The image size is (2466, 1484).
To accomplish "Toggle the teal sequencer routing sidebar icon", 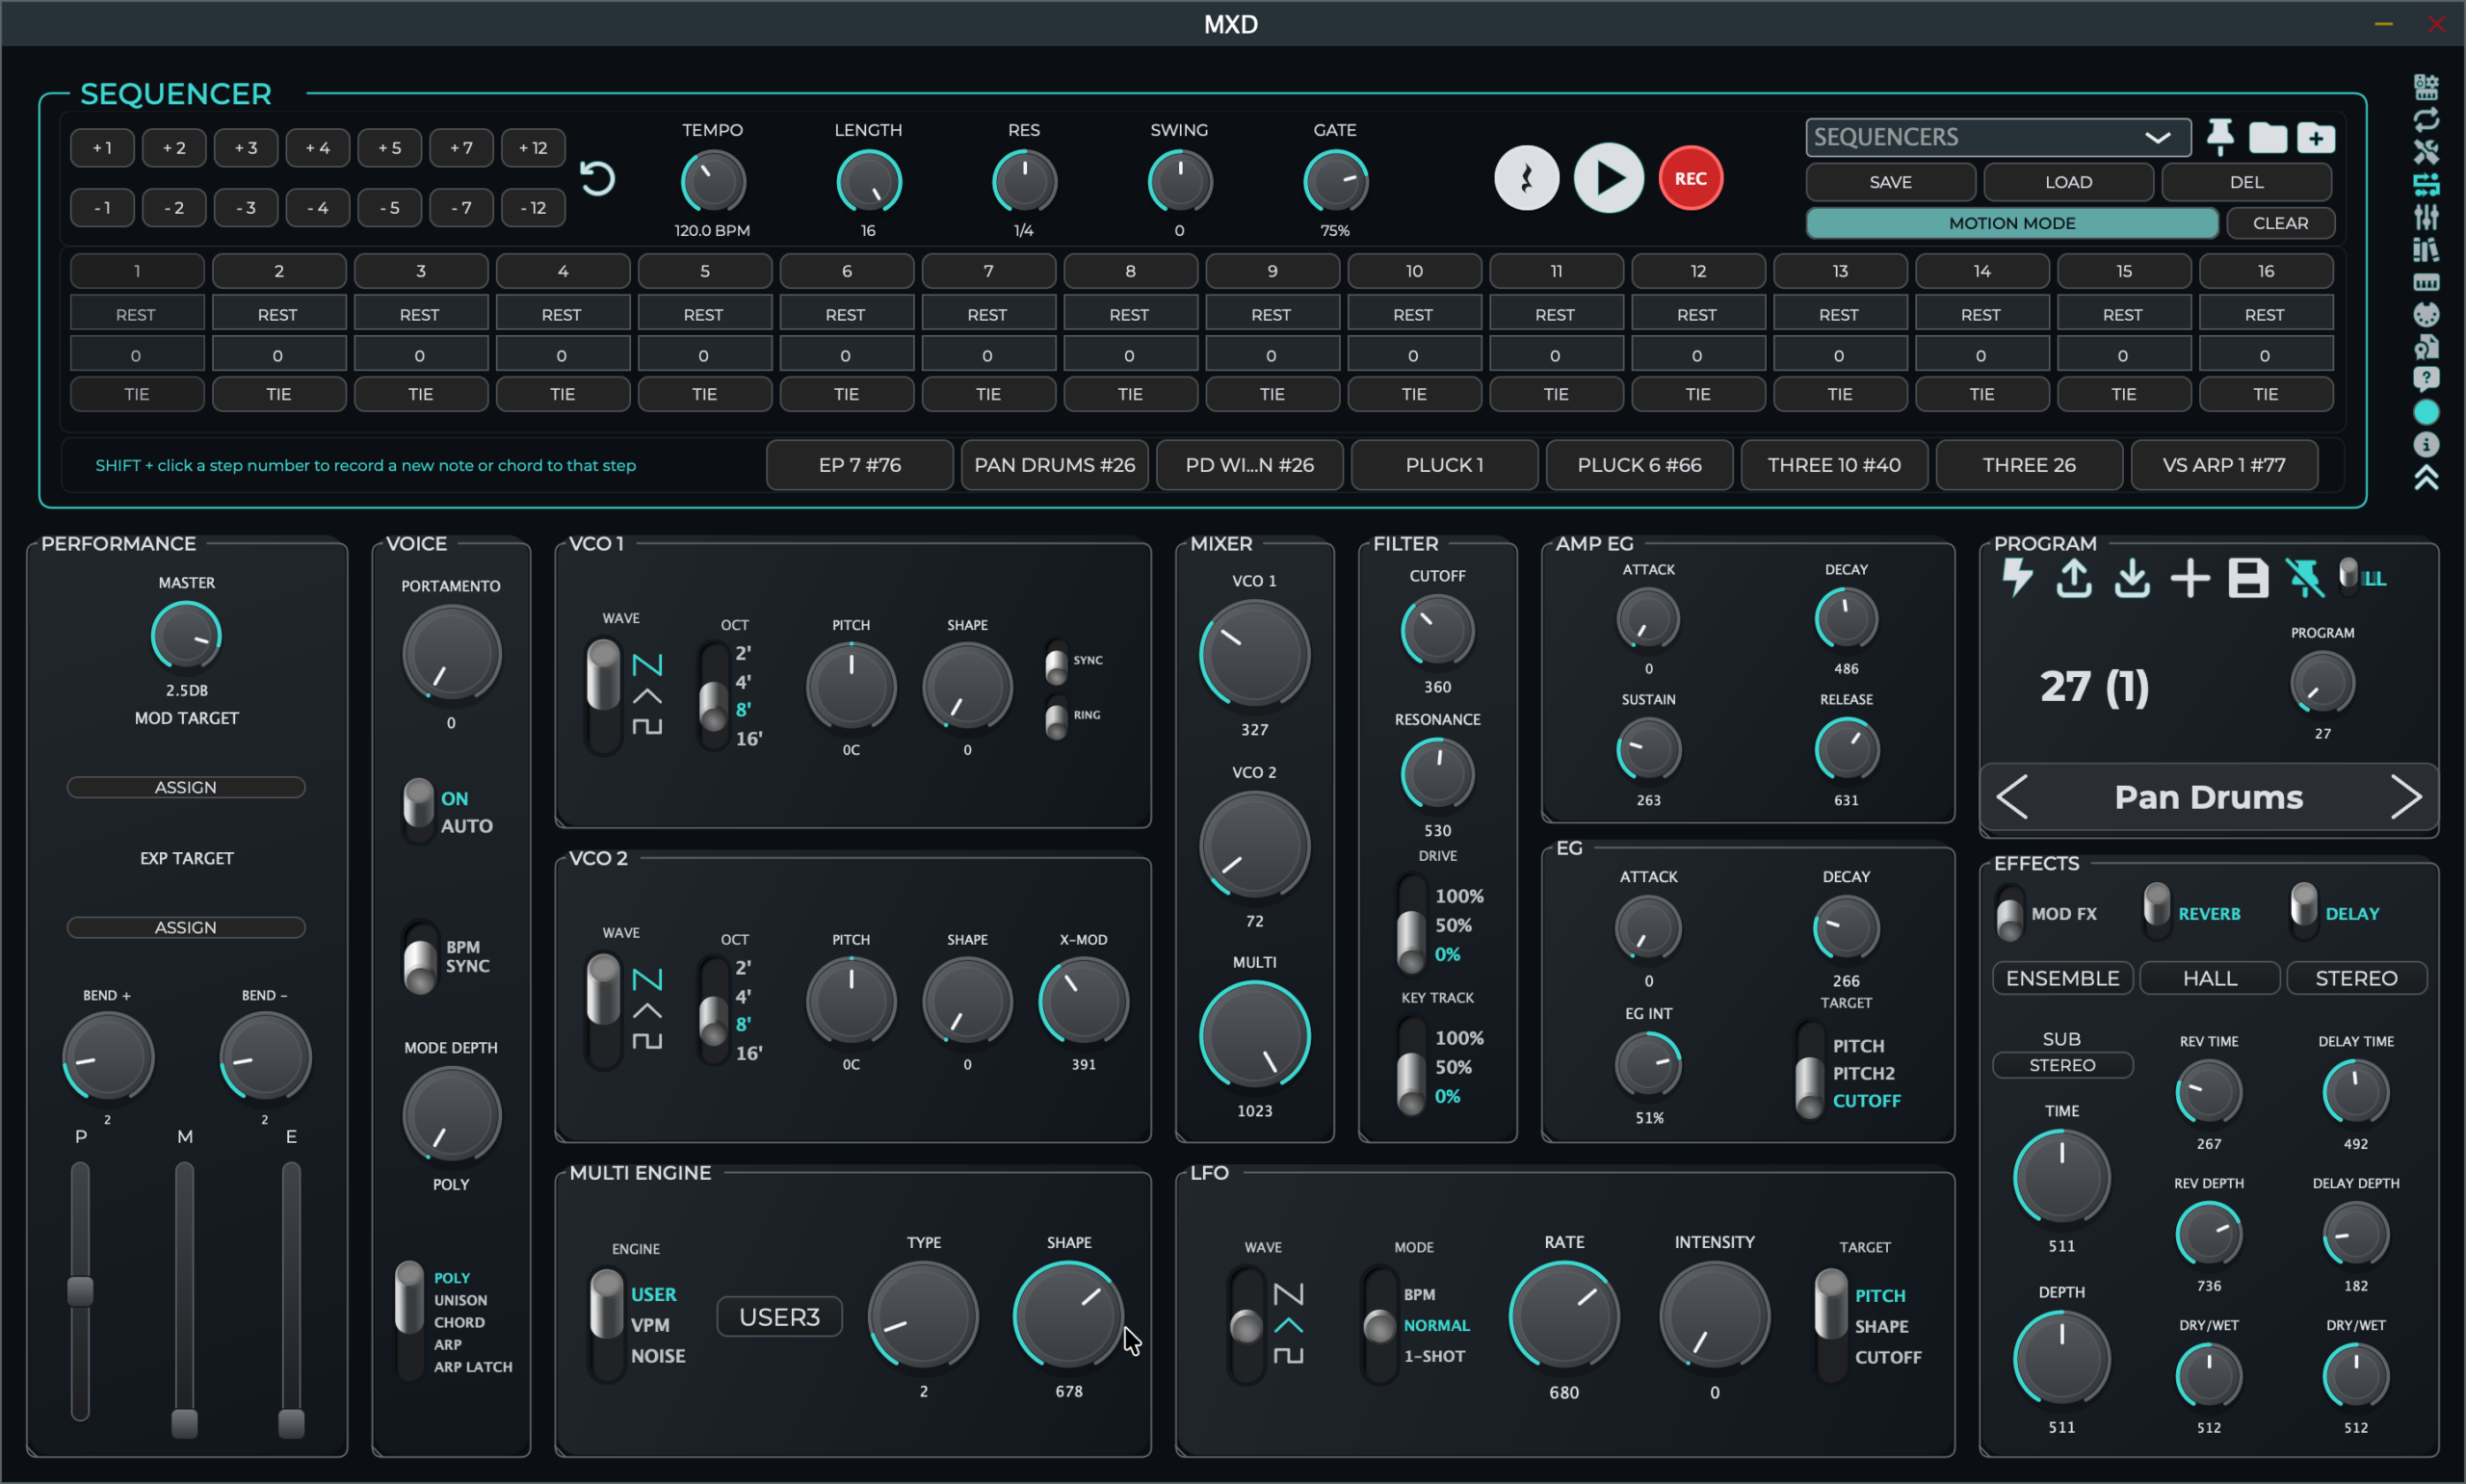I will click(x=2425, y=185).
